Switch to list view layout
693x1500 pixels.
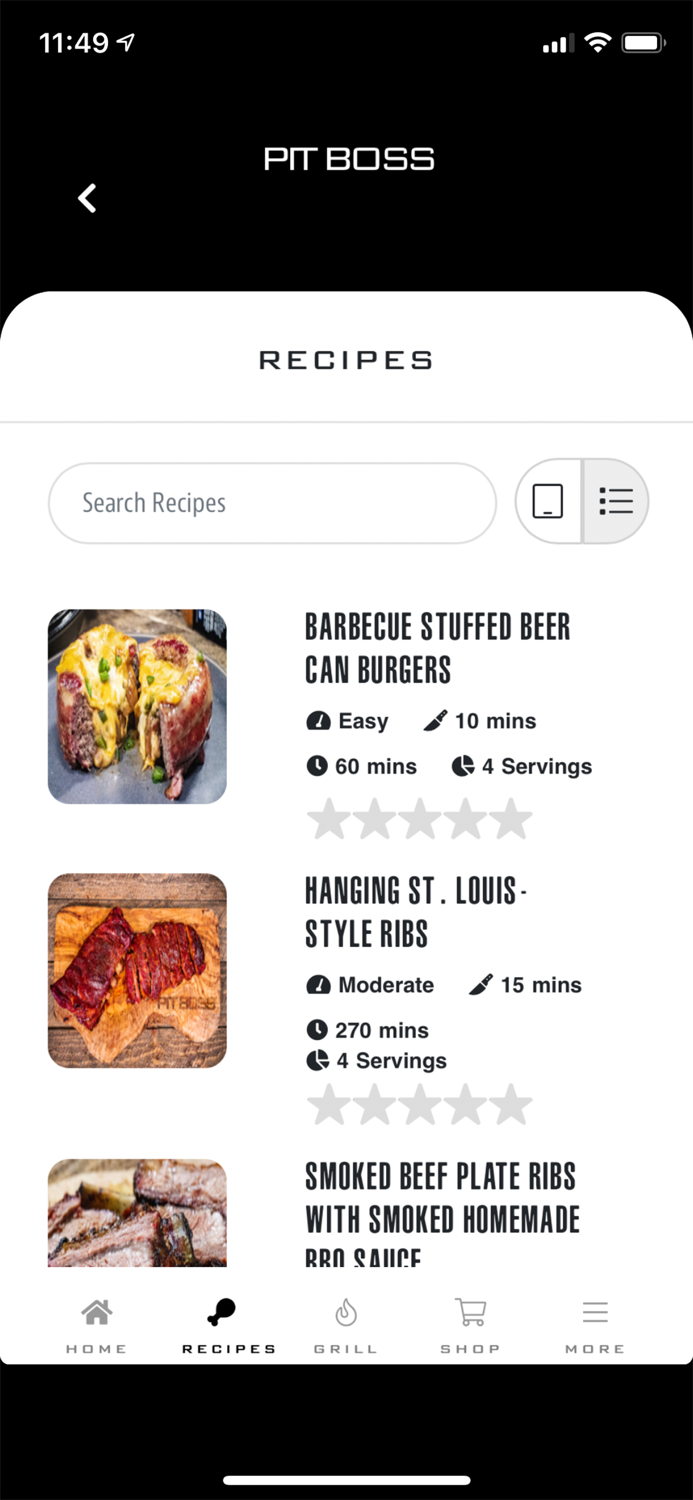coord(616,501)
